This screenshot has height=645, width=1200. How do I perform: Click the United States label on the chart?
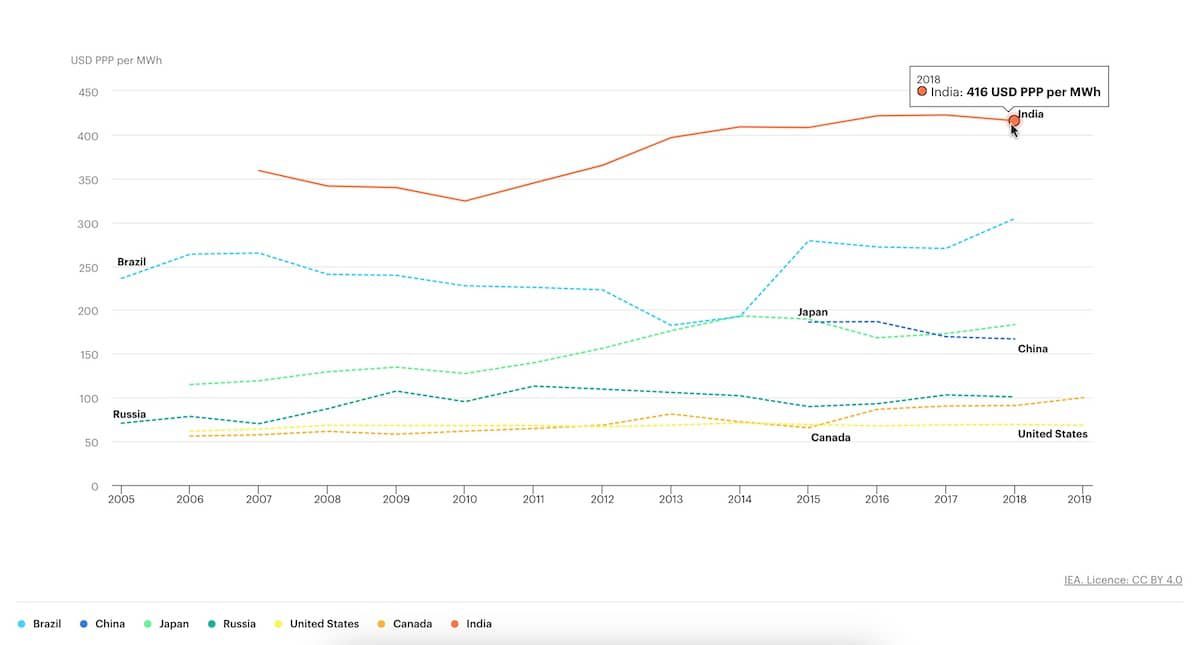1052,434
